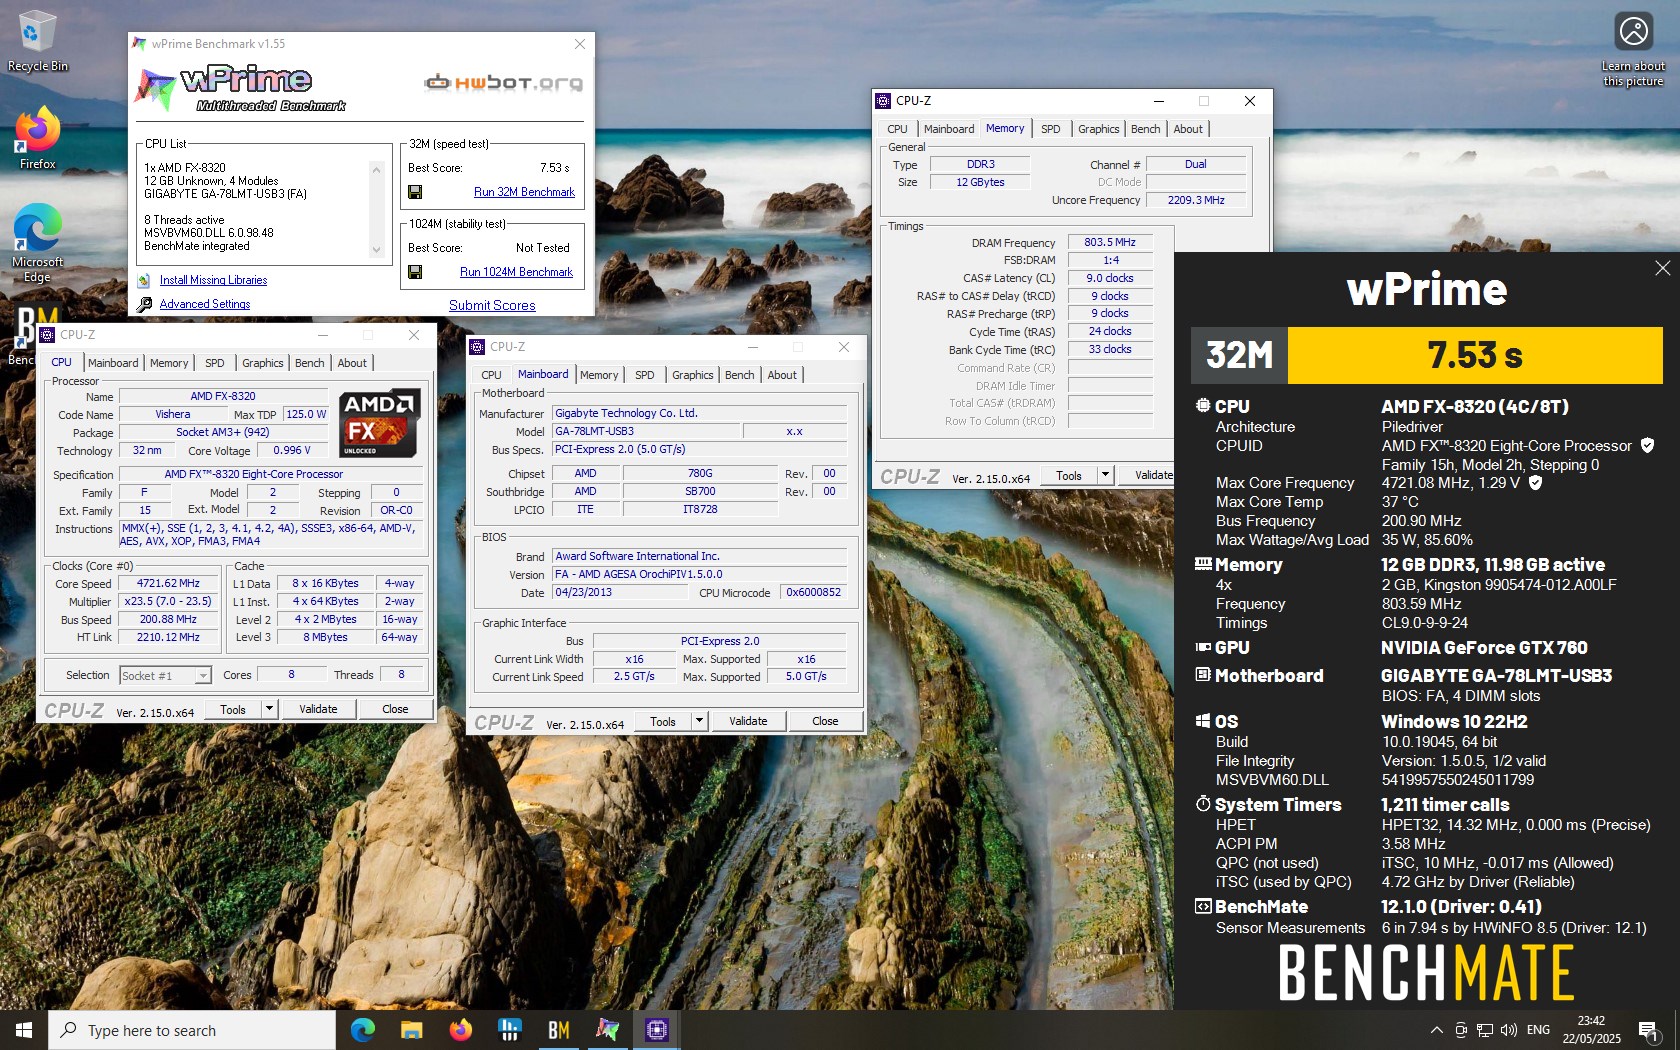Click Tools button in the Memory window
Viewport: 1680px width, 1050px height.
pos(1069,475)
